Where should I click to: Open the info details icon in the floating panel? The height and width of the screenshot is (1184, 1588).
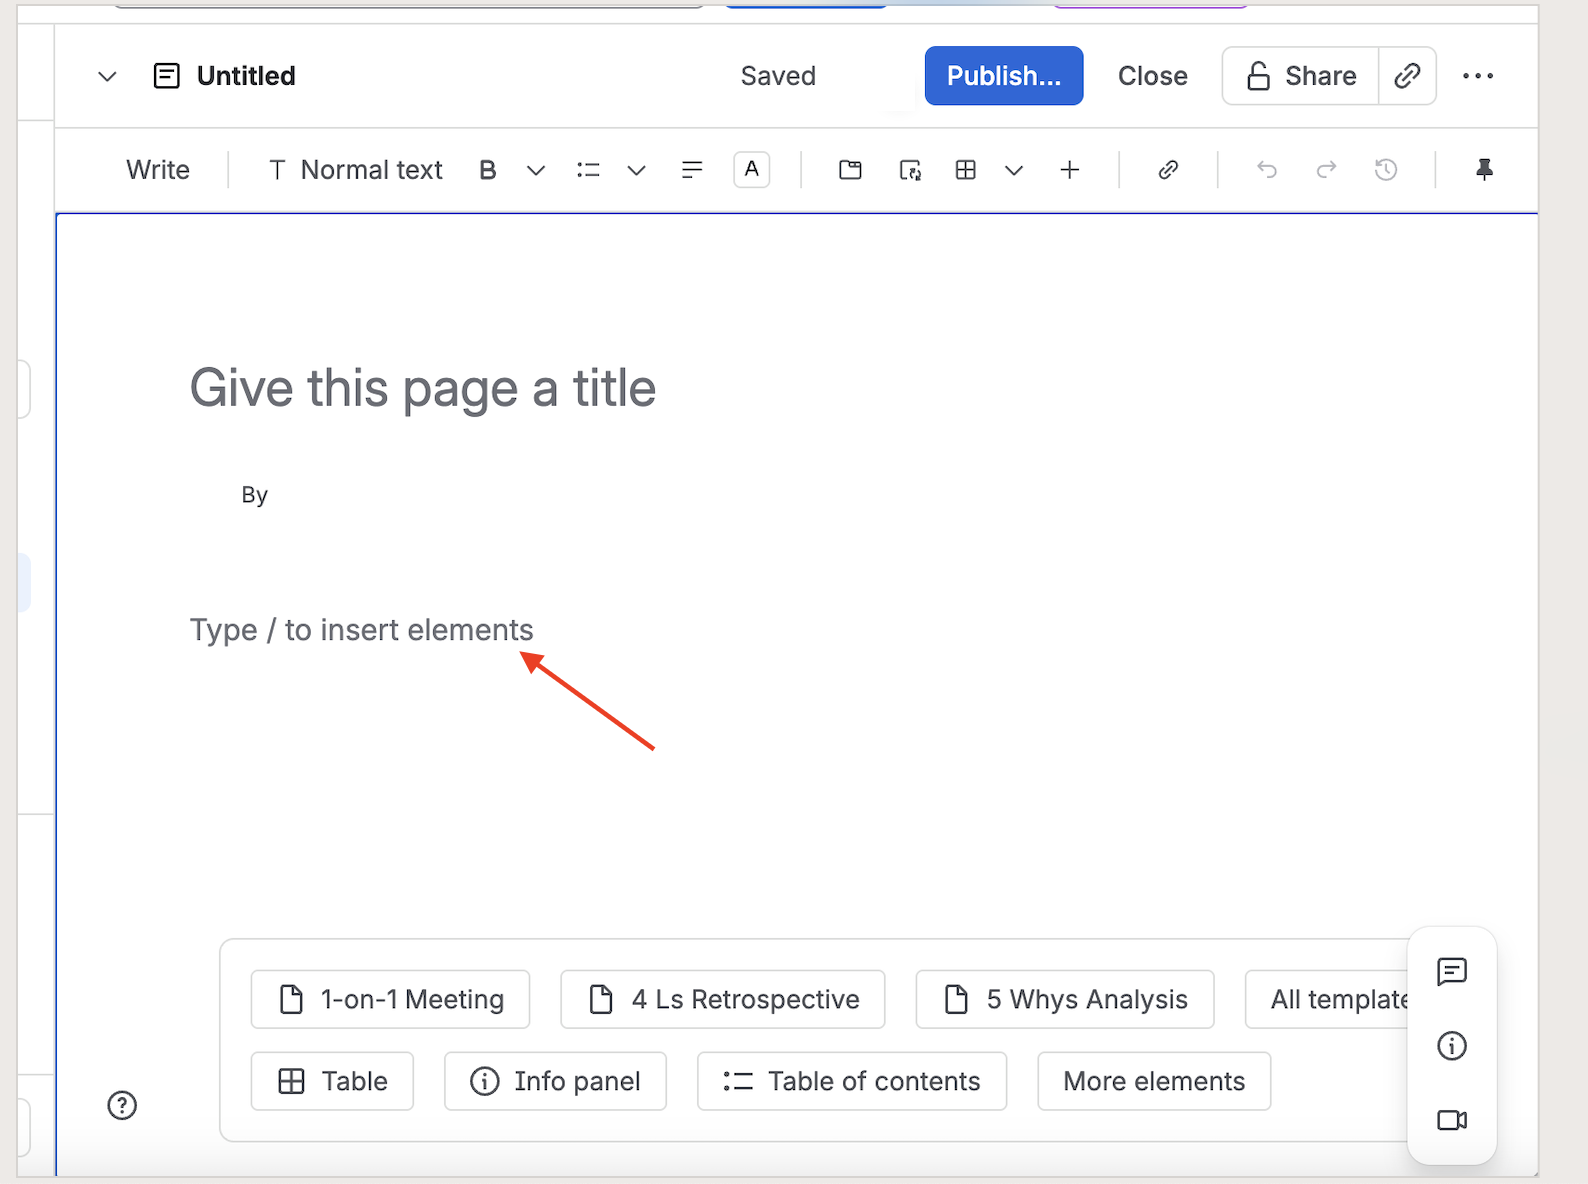(1452, 1046)
